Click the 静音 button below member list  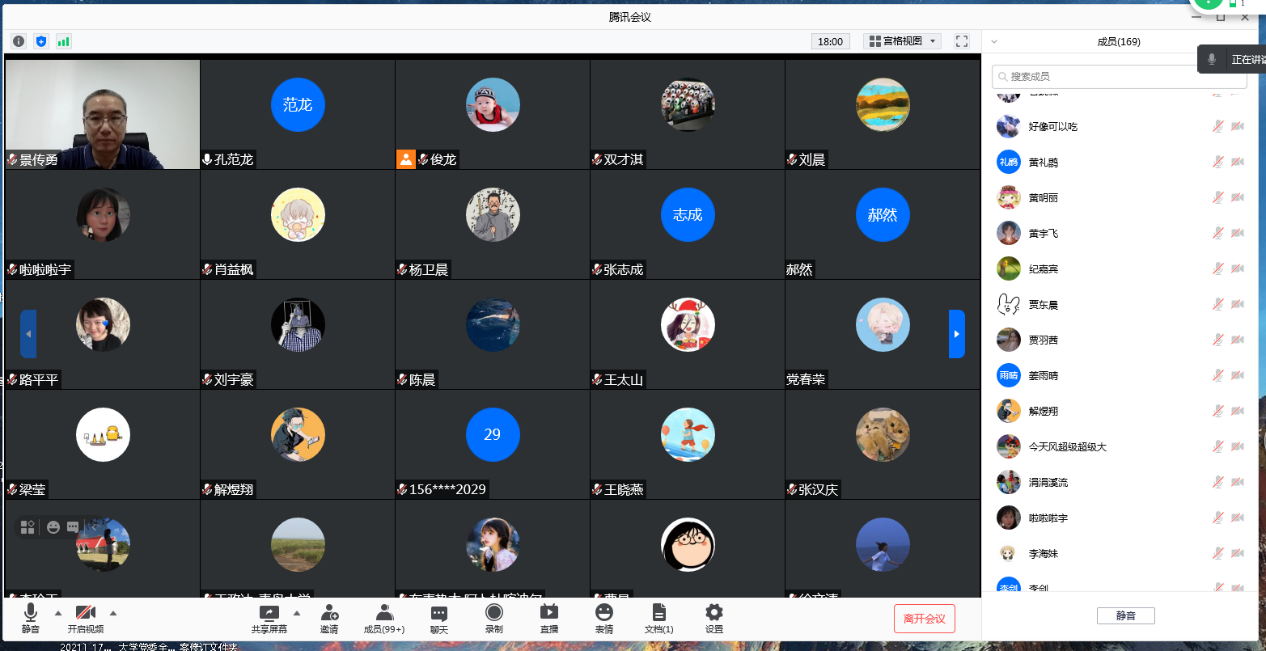click(1125, 616)
